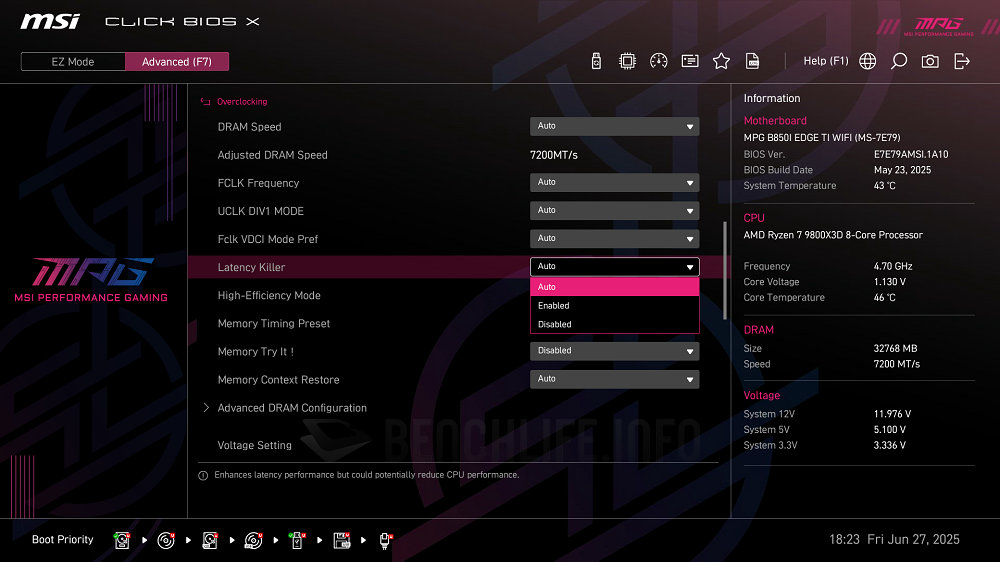
Task: Select the USB CD/DVD boot icon, fourth in order
Action: (x=254, y=540)
